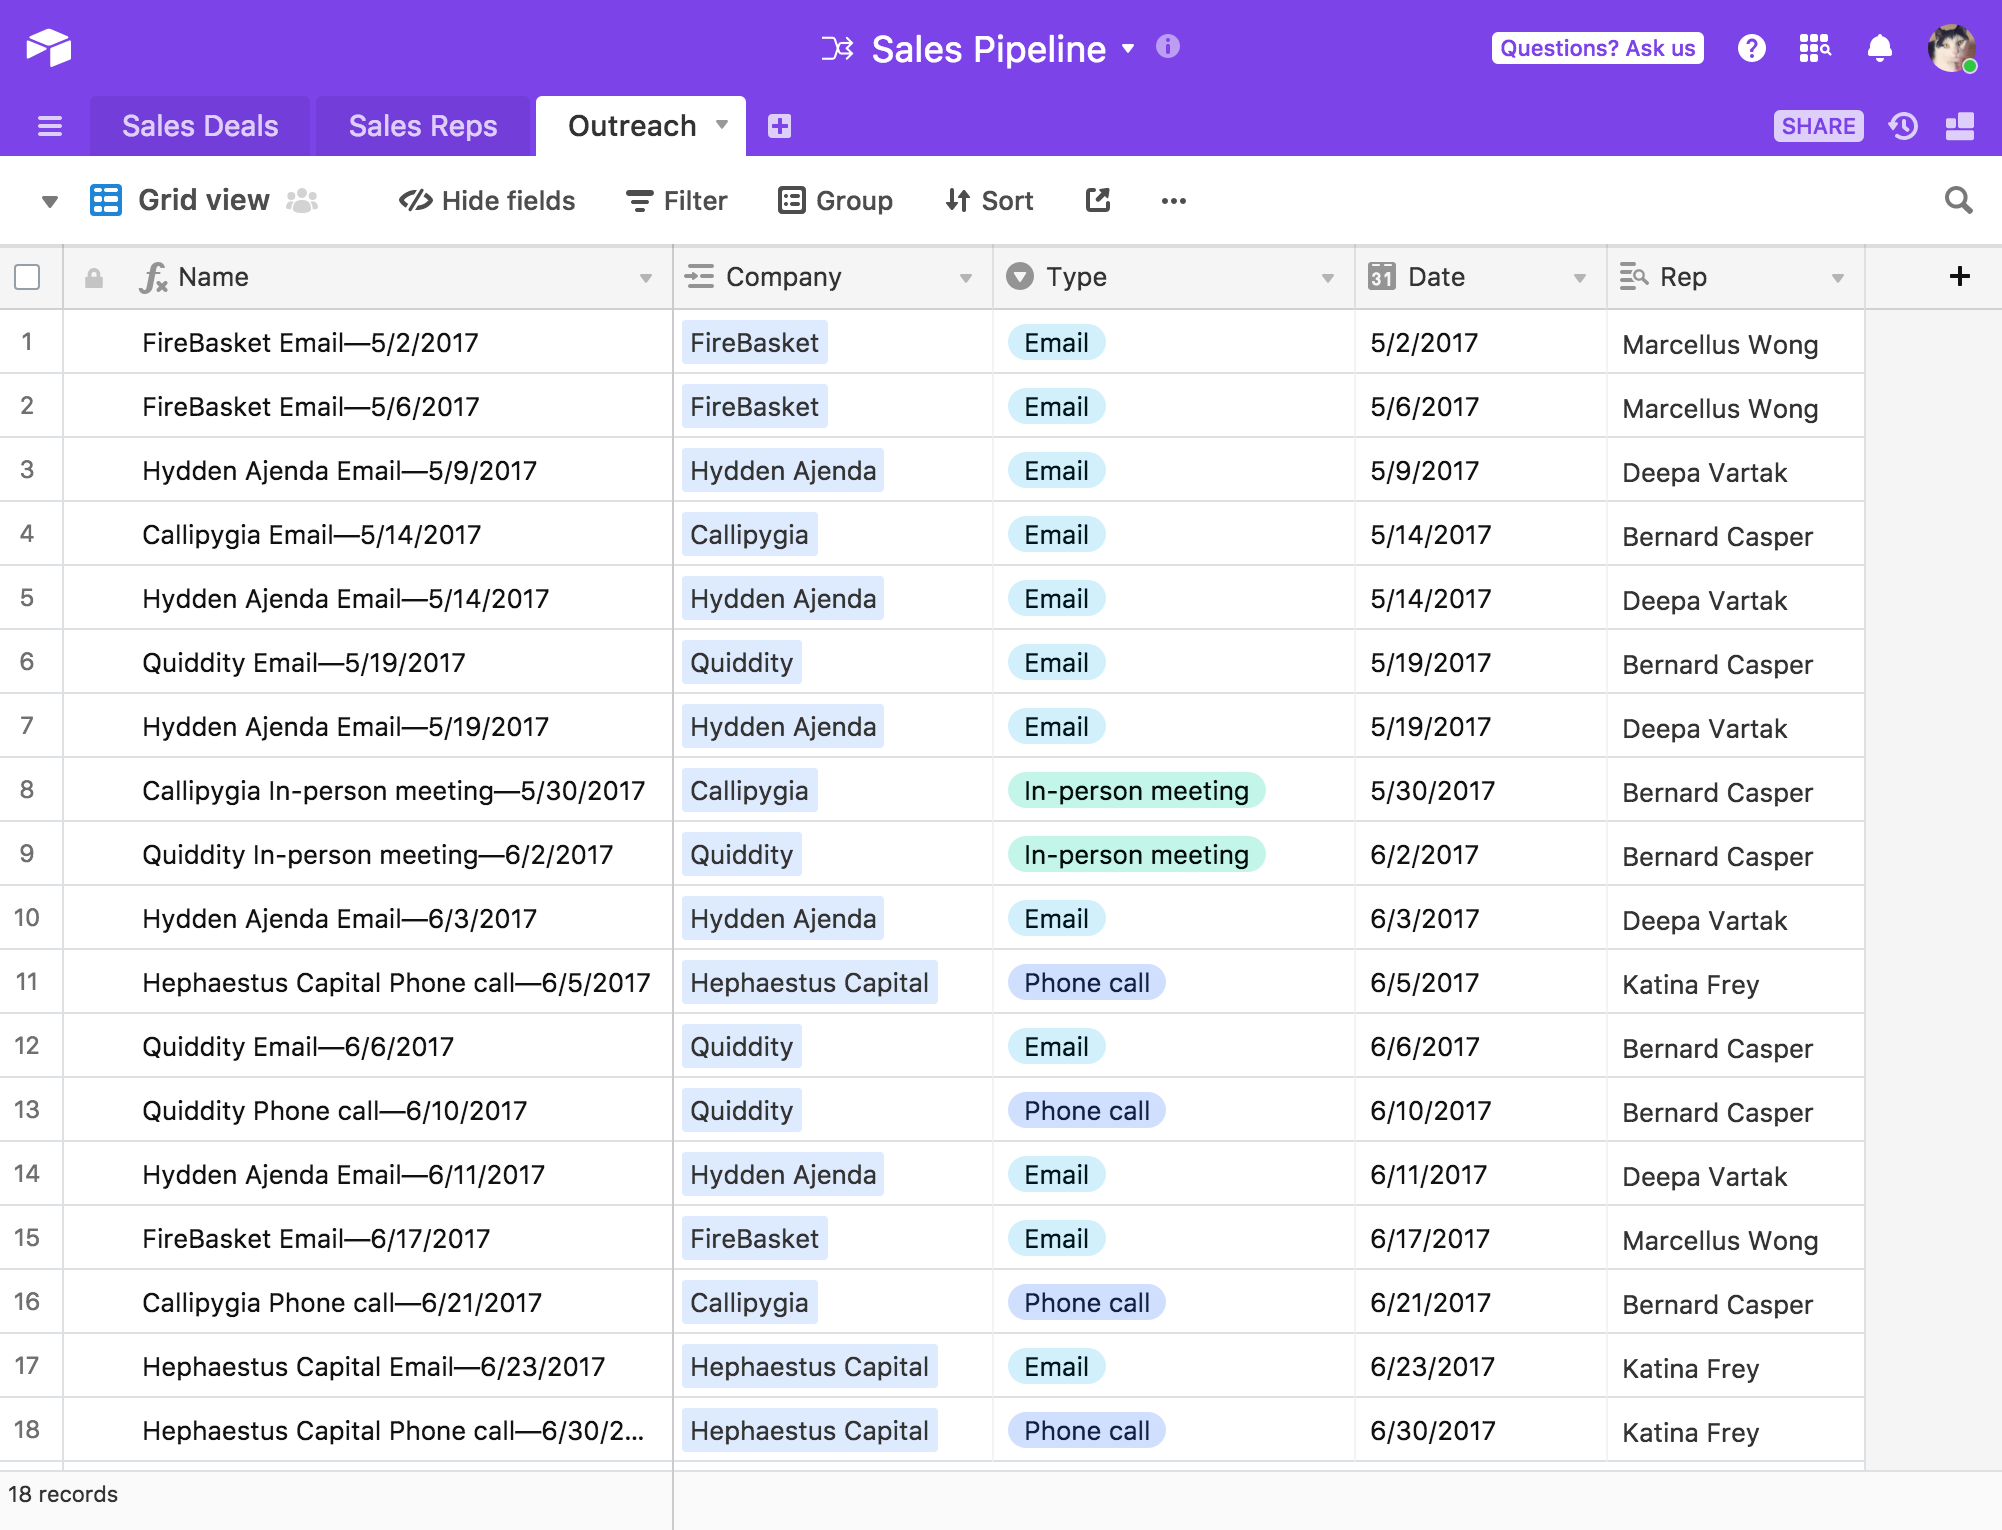
Task: Select row number 18
Action: click(27, 1430)
